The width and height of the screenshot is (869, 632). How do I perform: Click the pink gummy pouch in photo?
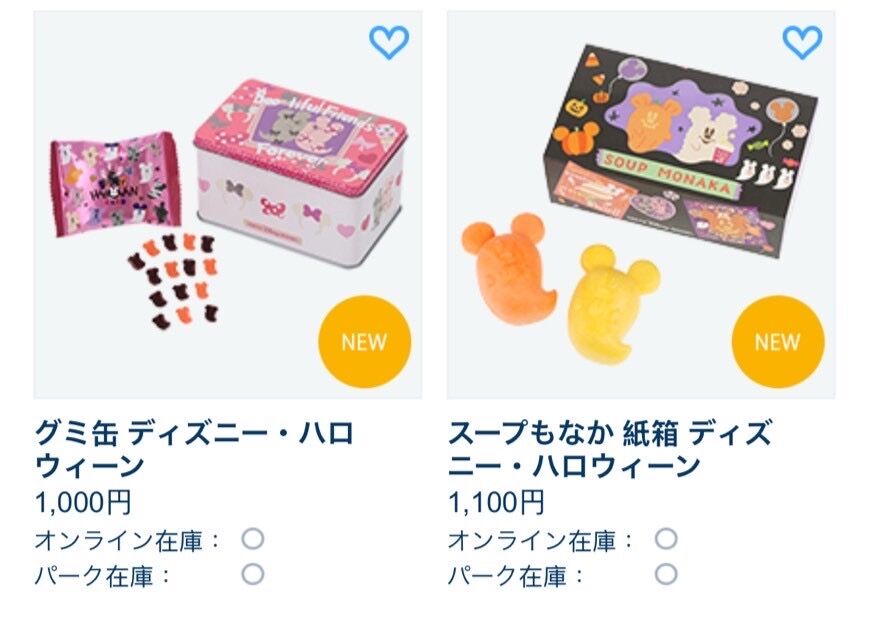115,182
